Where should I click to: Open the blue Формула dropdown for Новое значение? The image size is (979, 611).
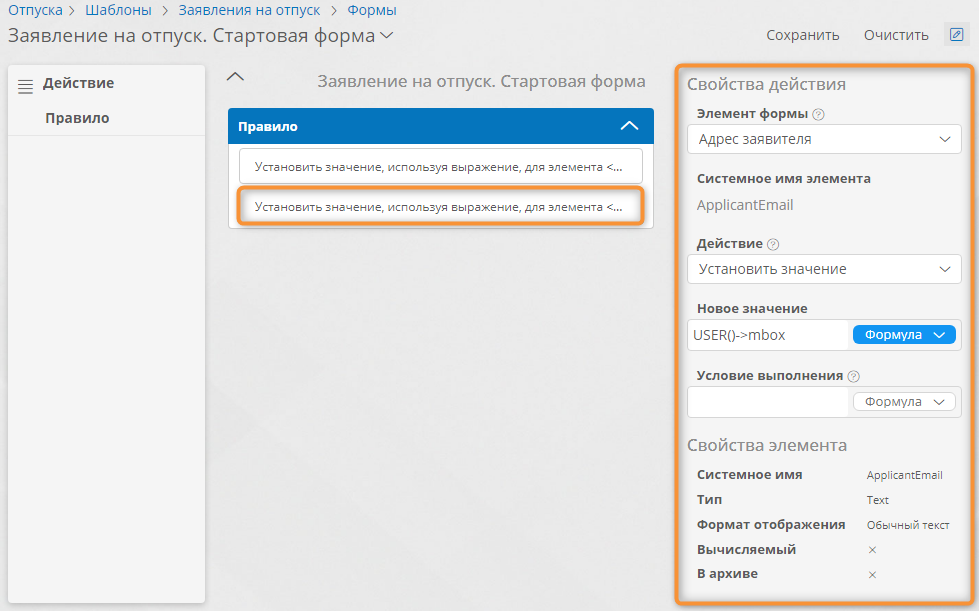904,335
